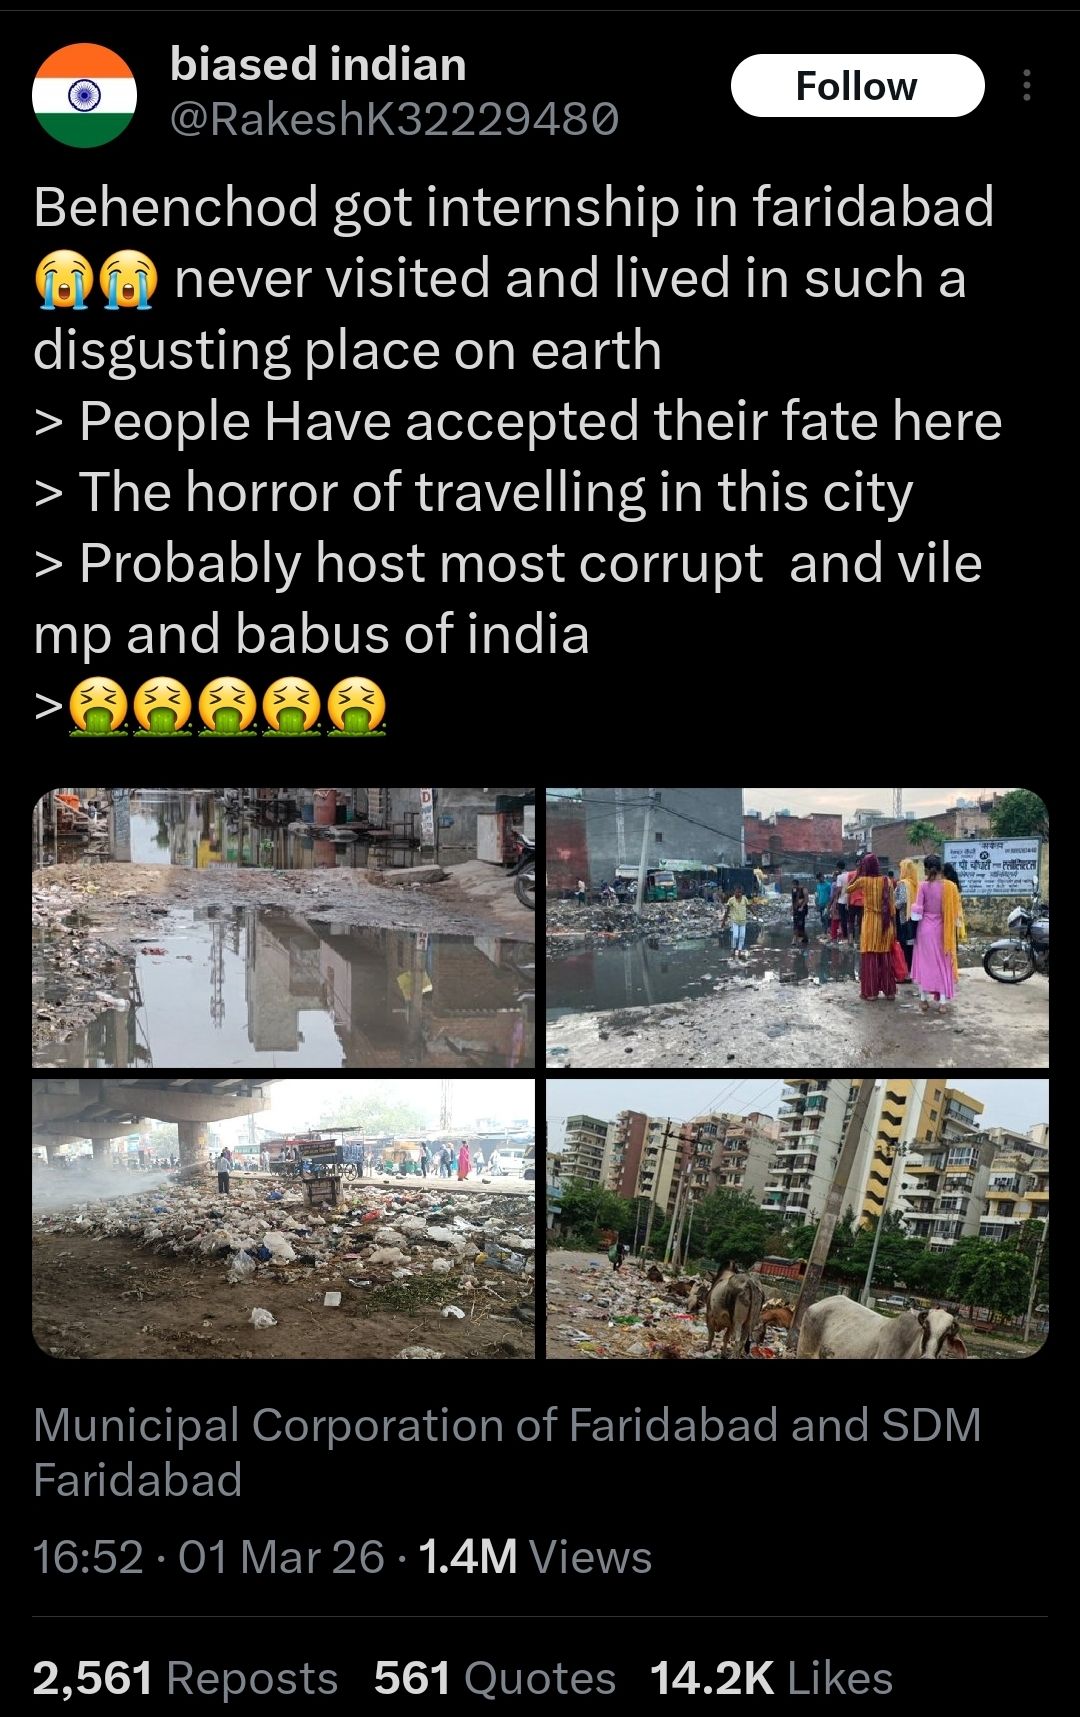
Task: Open the 16:52 post timestamp
Action: pos(88,1557)
